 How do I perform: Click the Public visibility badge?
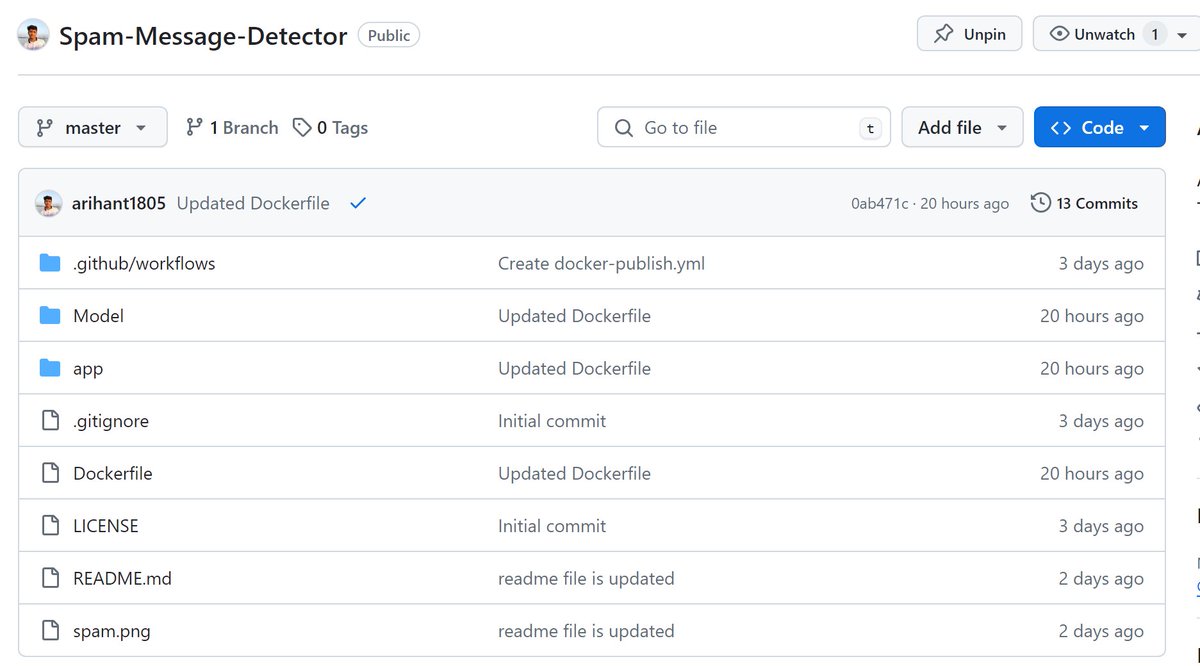coord(389,35)
